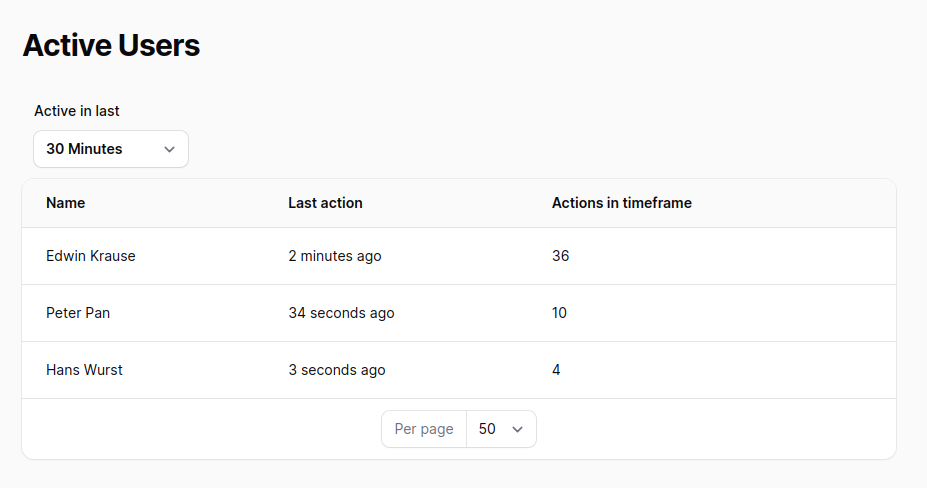Click Edwin Krause's action count 36
Screen dimensions: 927x488
560,256
